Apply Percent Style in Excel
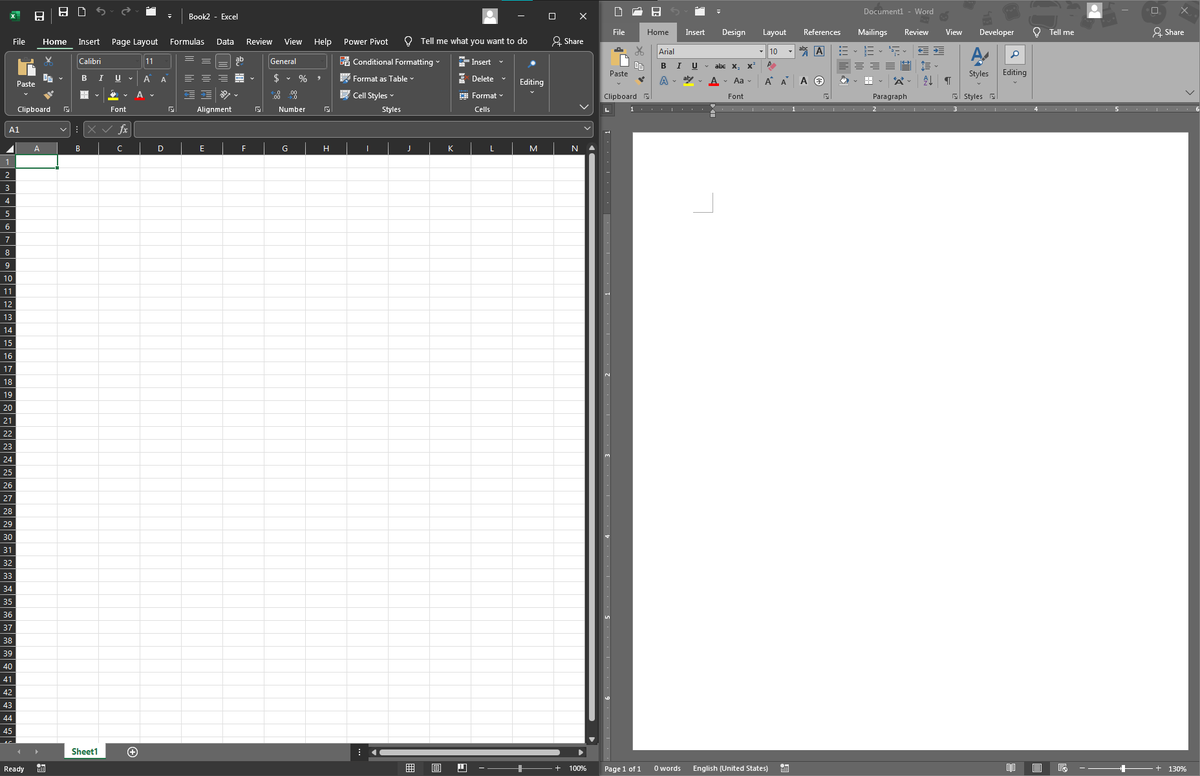The width and height of the screenshot is (1200, 776). click(x=302, y=79)
